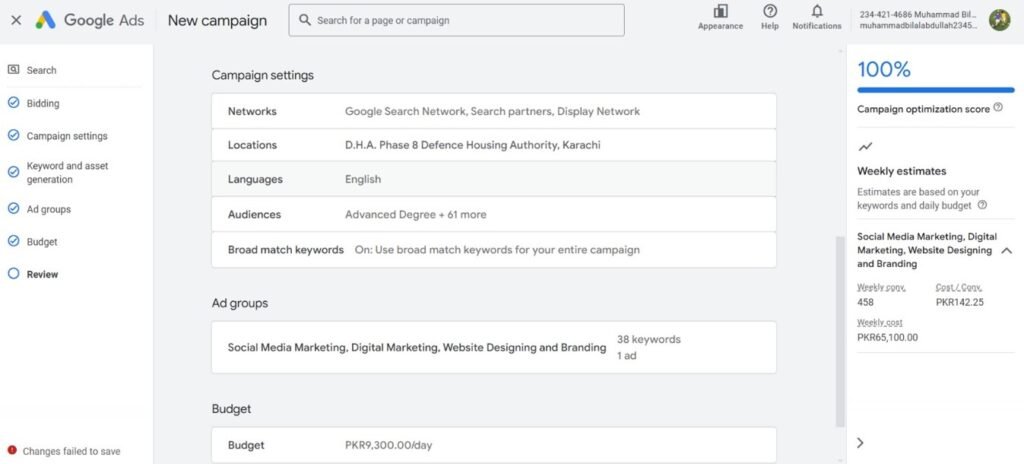
Task: Open the Budget PKR9,300.00/day row
Action: (x=494, y=445)
